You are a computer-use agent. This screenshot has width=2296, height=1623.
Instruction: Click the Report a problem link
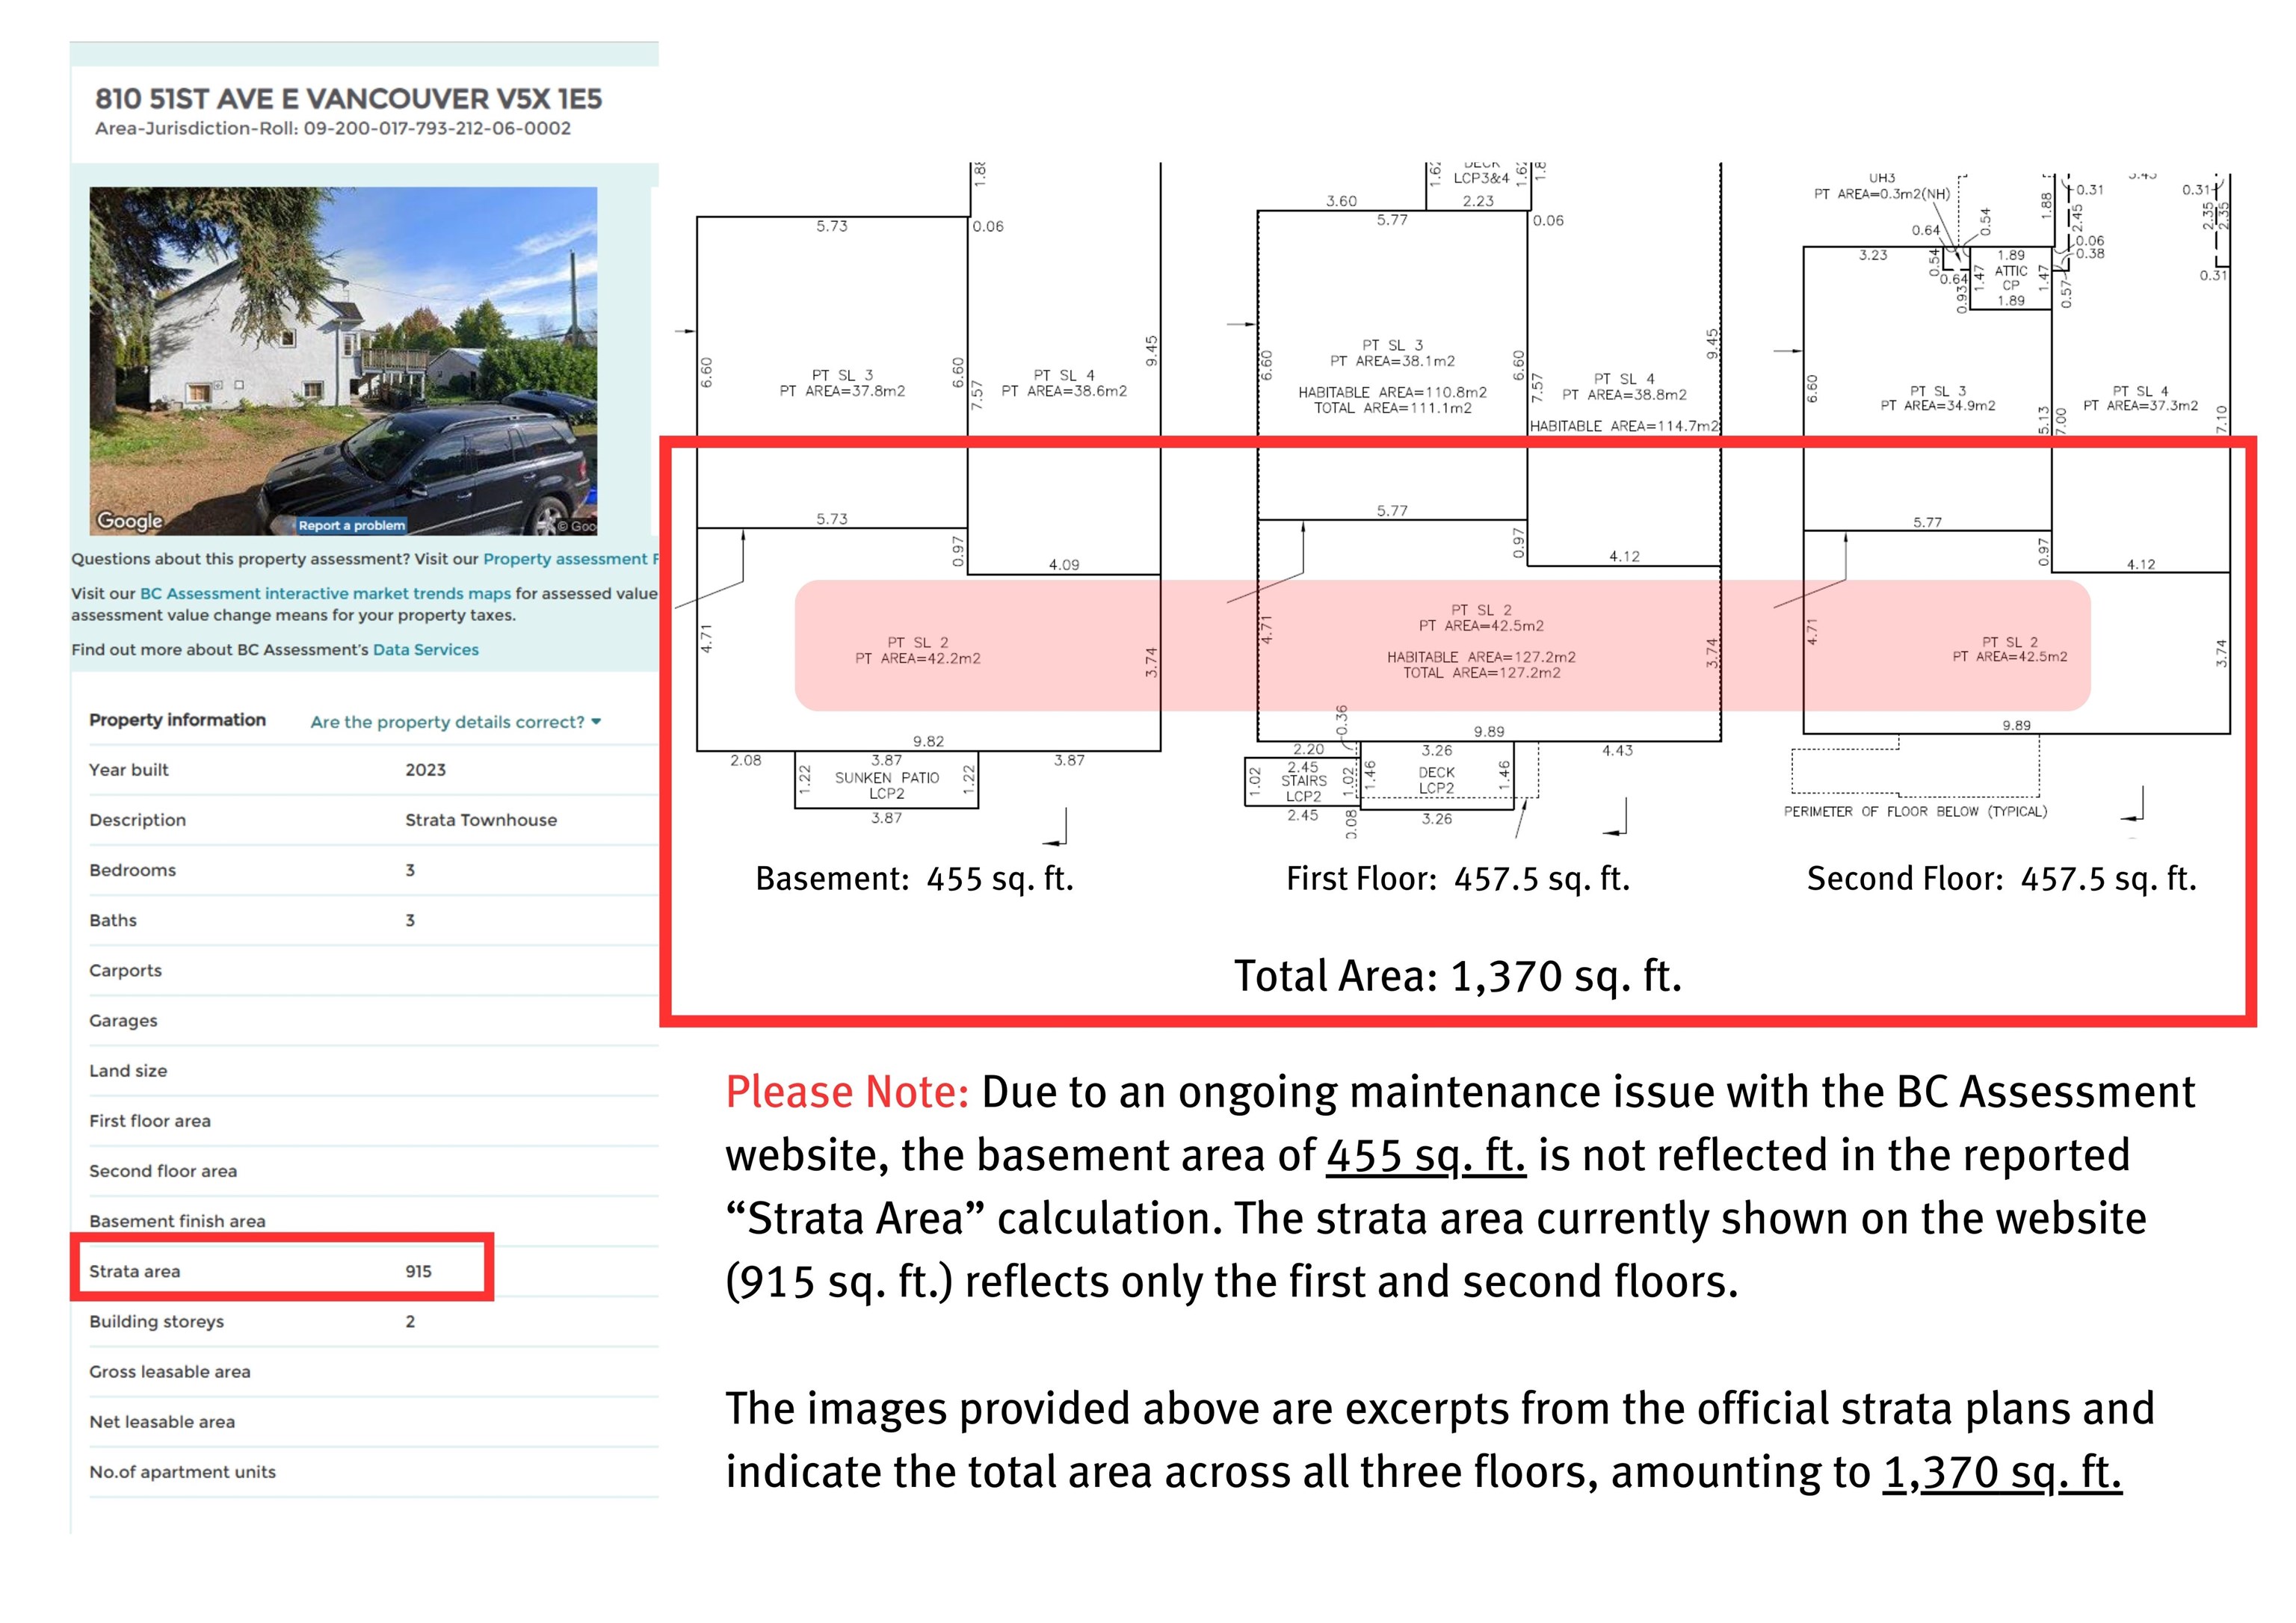click(351, 525)
